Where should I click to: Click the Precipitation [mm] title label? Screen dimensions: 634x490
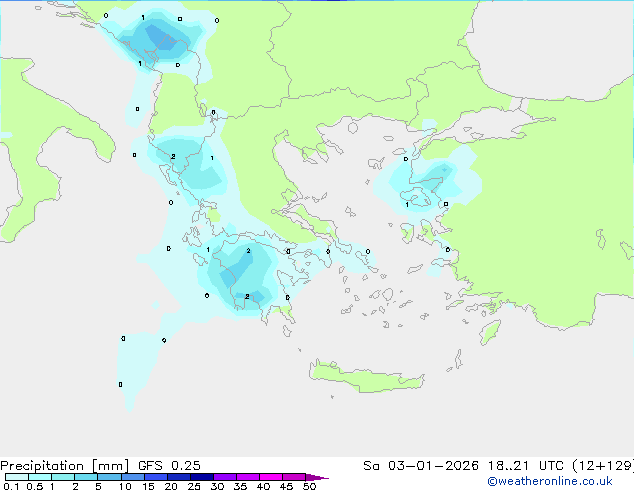tap(61, 466)
